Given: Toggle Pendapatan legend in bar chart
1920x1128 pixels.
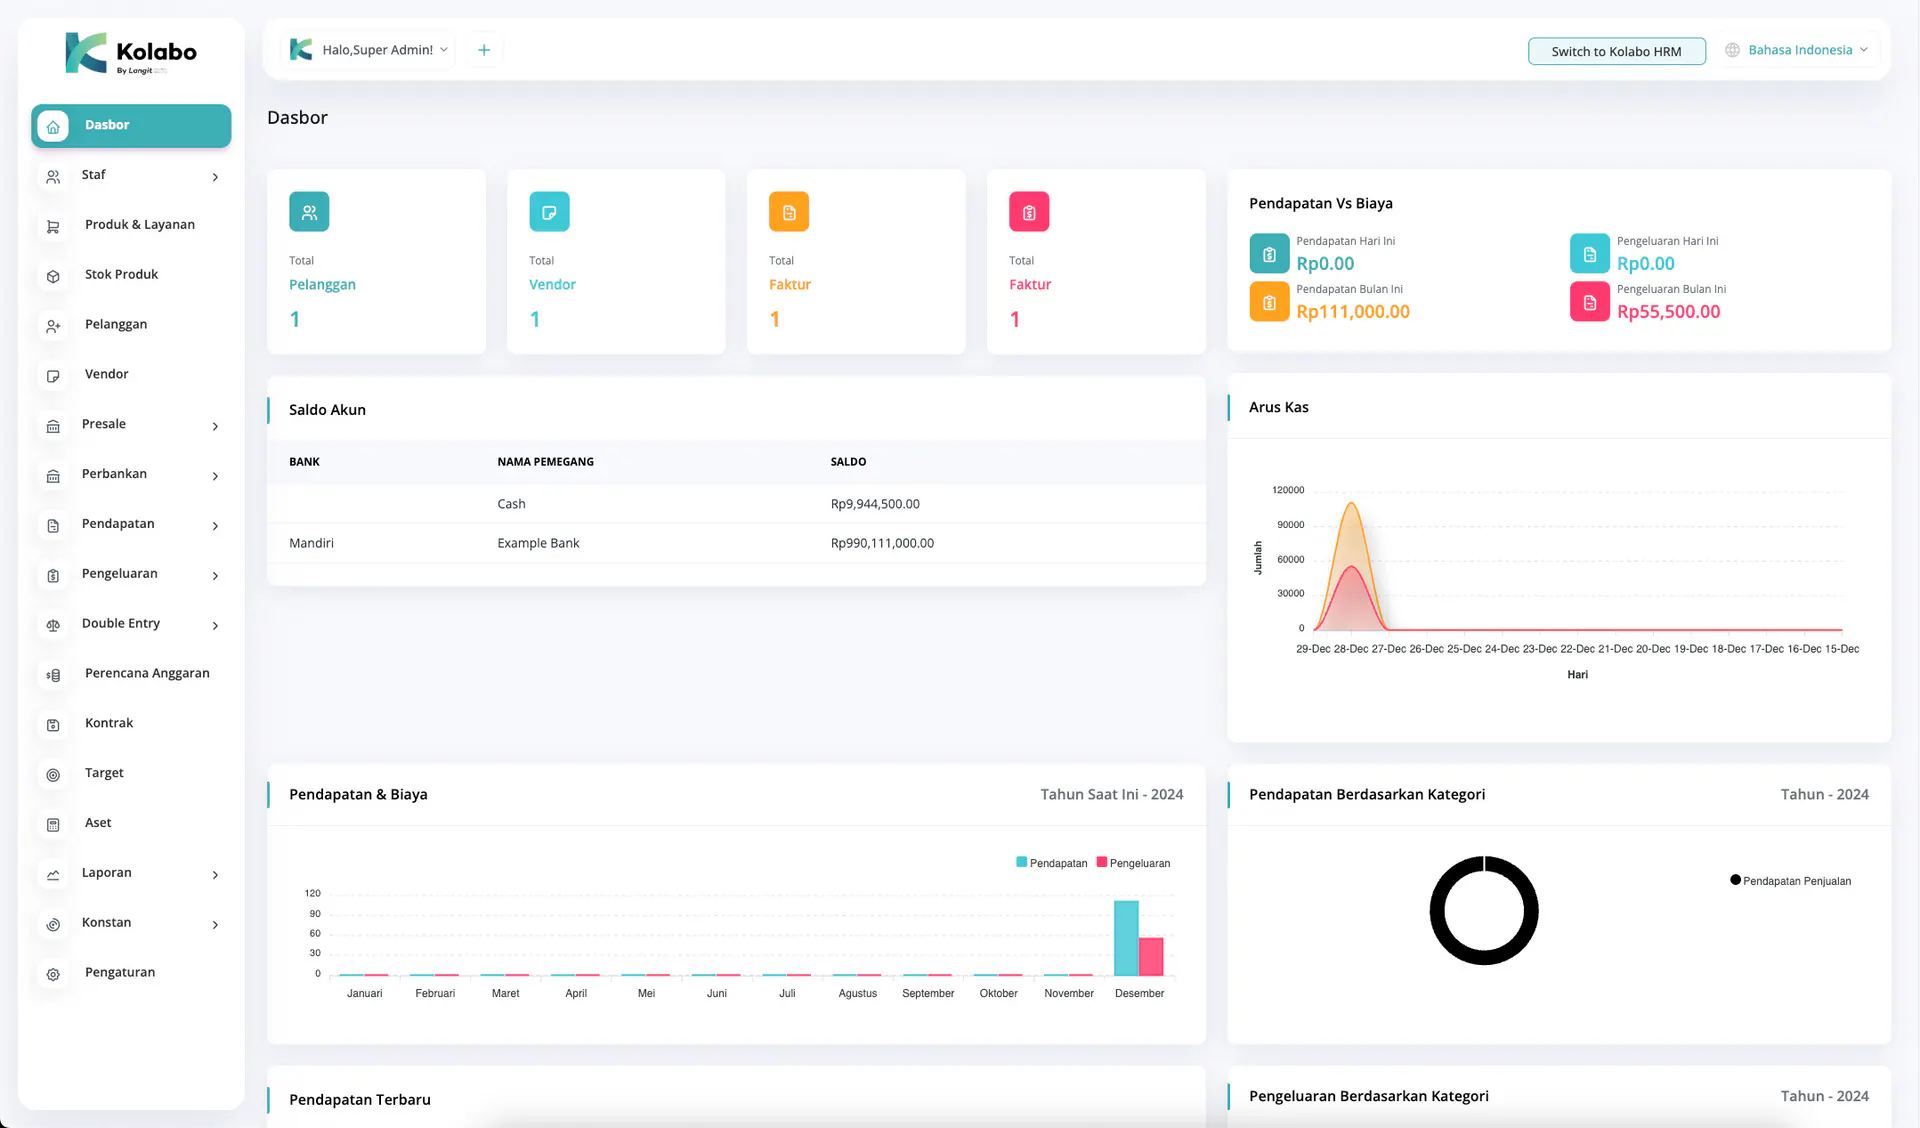Looking at the screenshot, I should click(1051, 863).
